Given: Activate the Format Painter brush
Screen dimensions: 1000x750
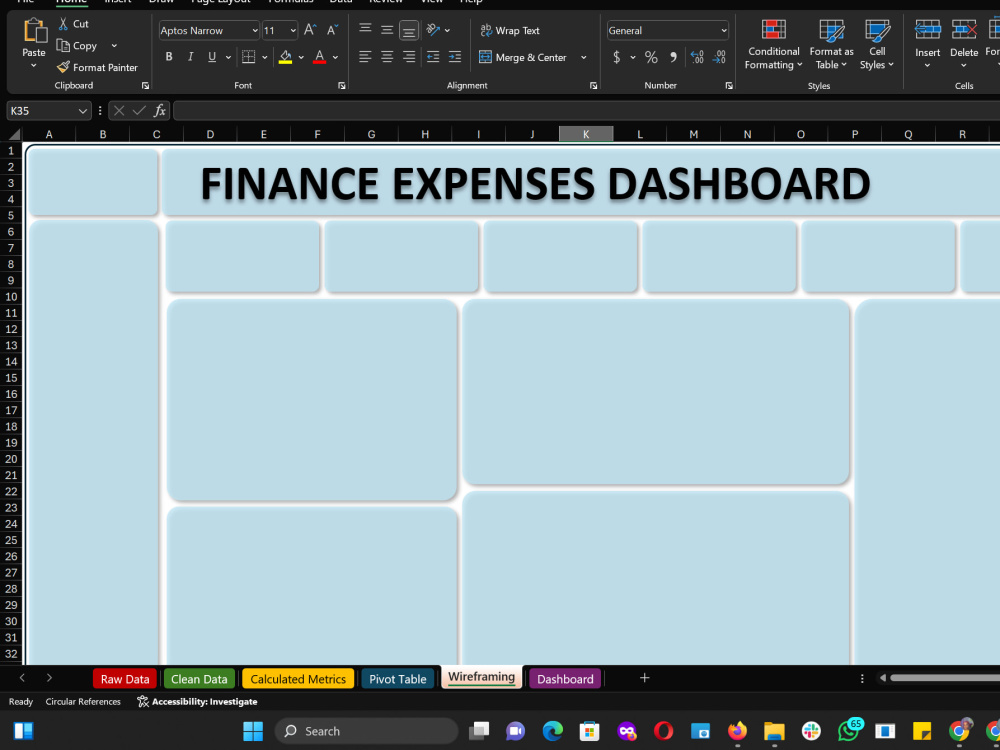Looking at the screenshot, I should [63, 67].
